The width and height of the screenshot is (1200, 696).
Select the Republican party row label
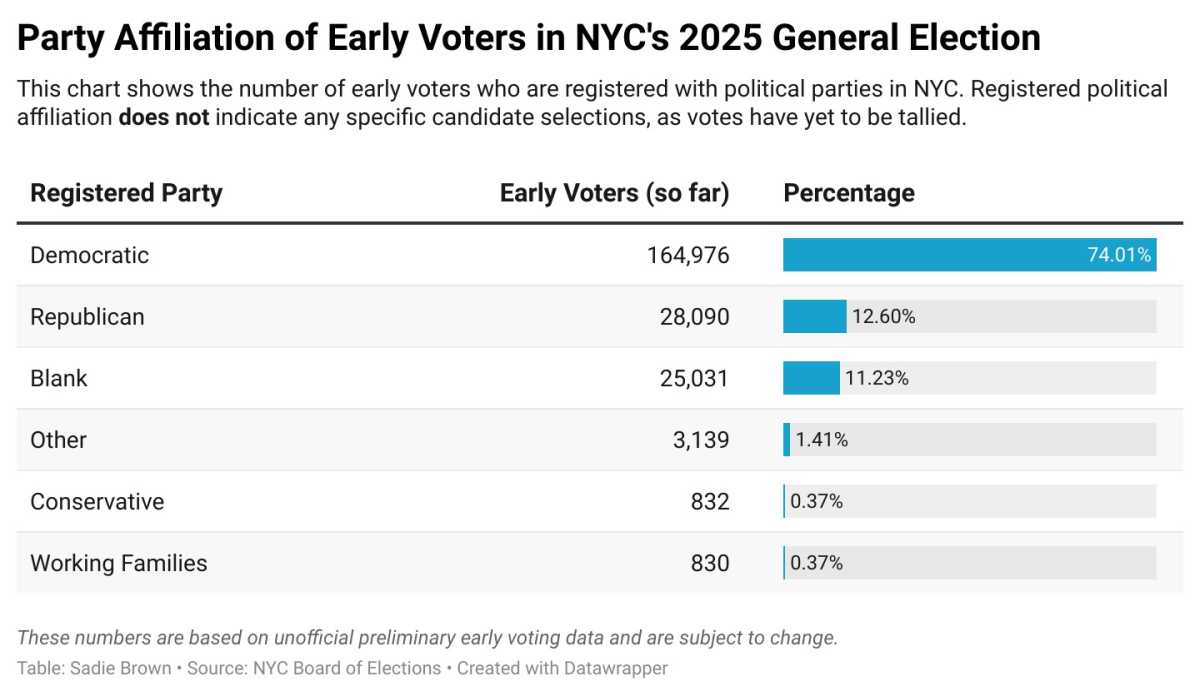click(x=87, y=317)
